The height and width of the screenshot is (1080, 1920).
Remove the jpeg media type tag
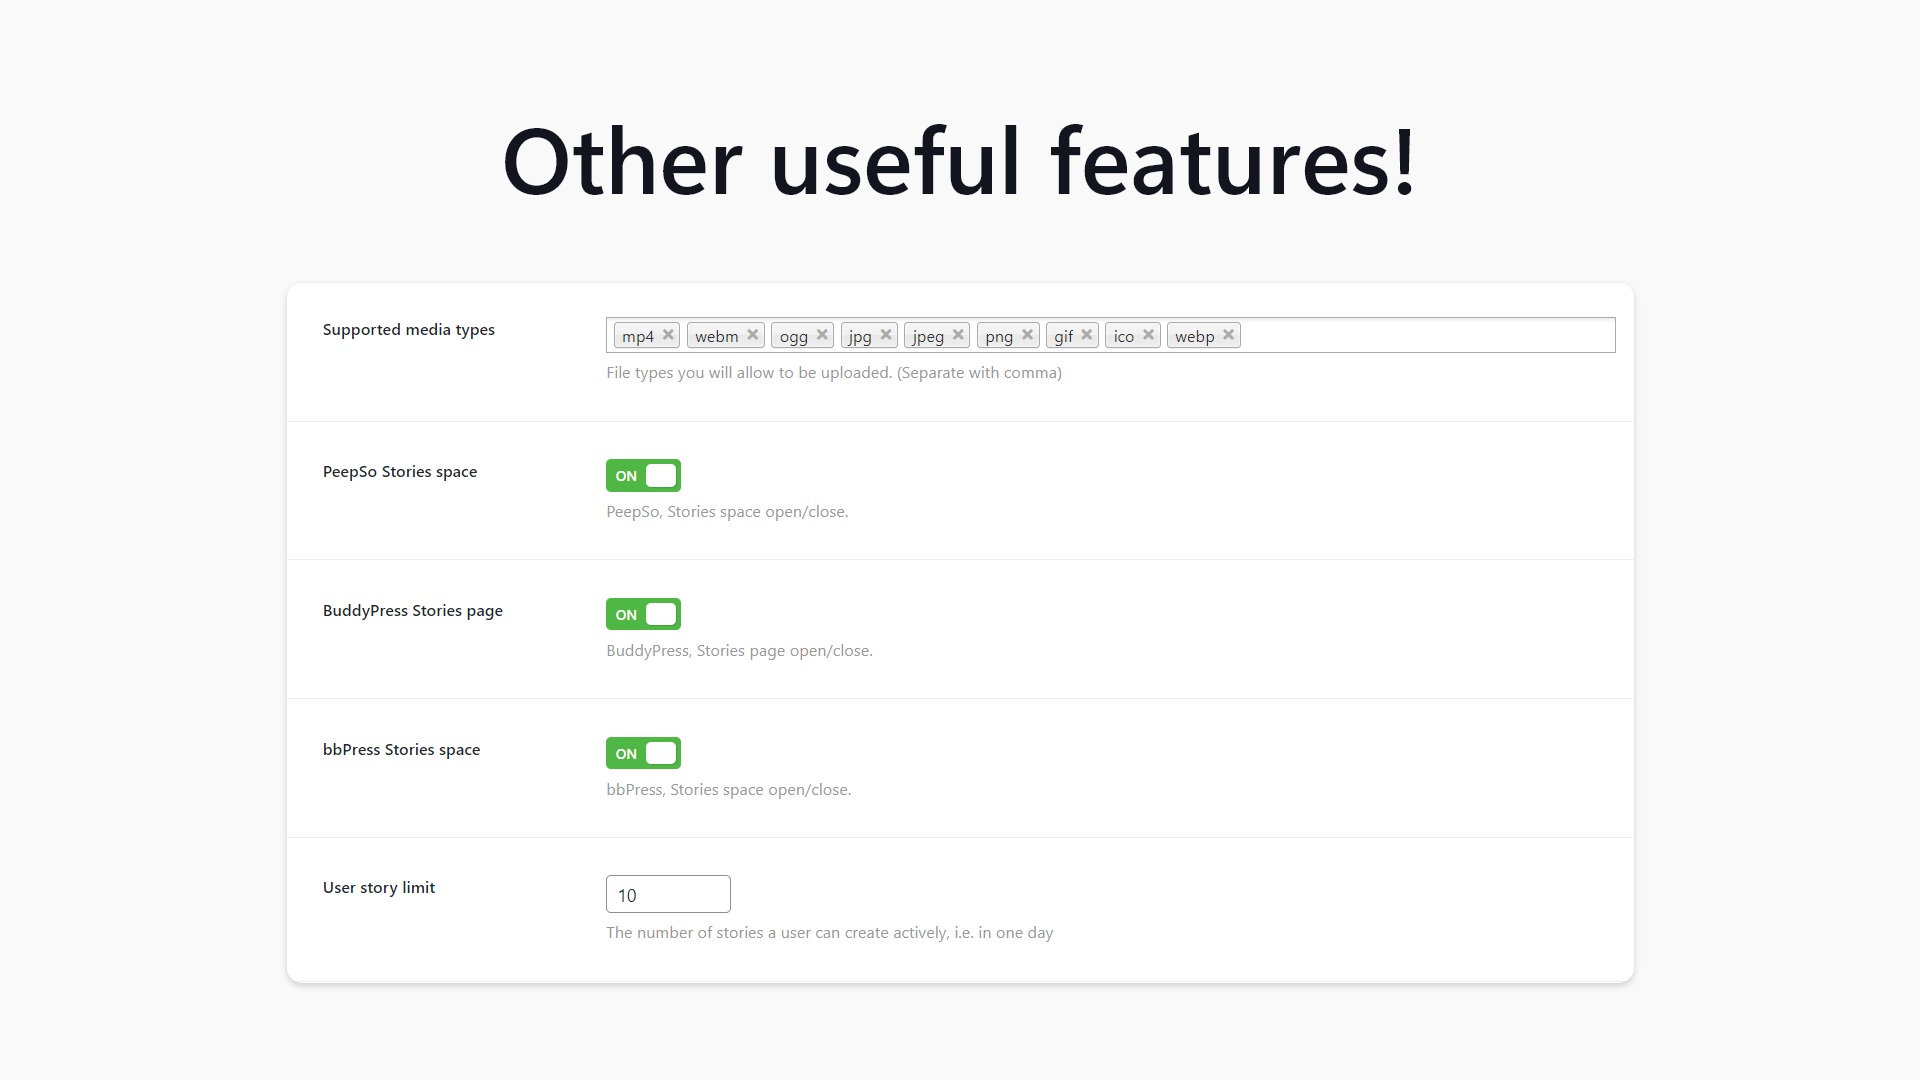(958, 335)
